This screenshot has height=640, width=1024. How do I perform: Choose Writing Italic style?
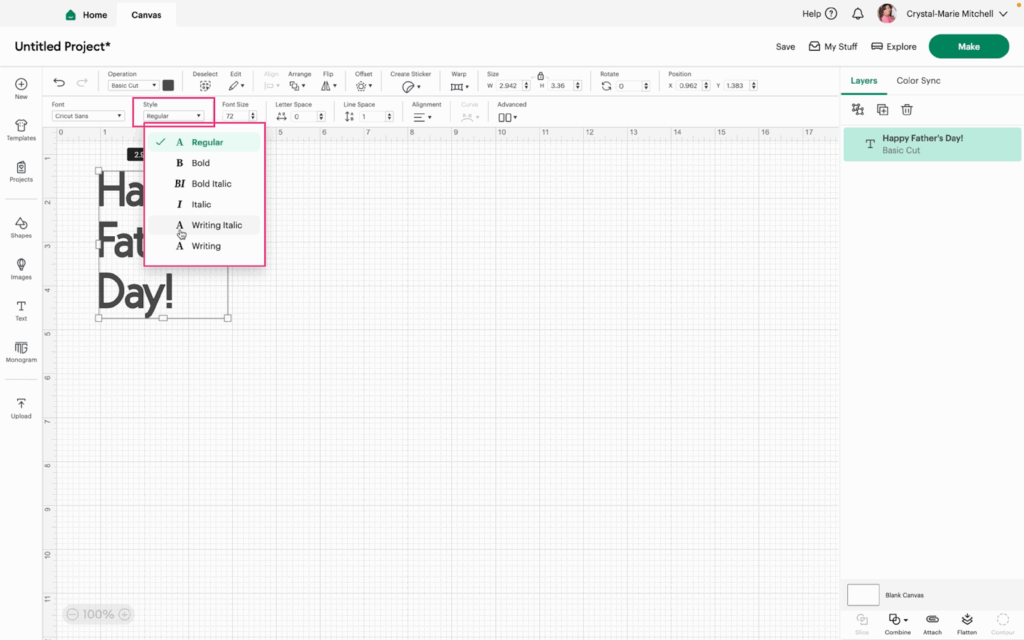click(x=216, y=225)
